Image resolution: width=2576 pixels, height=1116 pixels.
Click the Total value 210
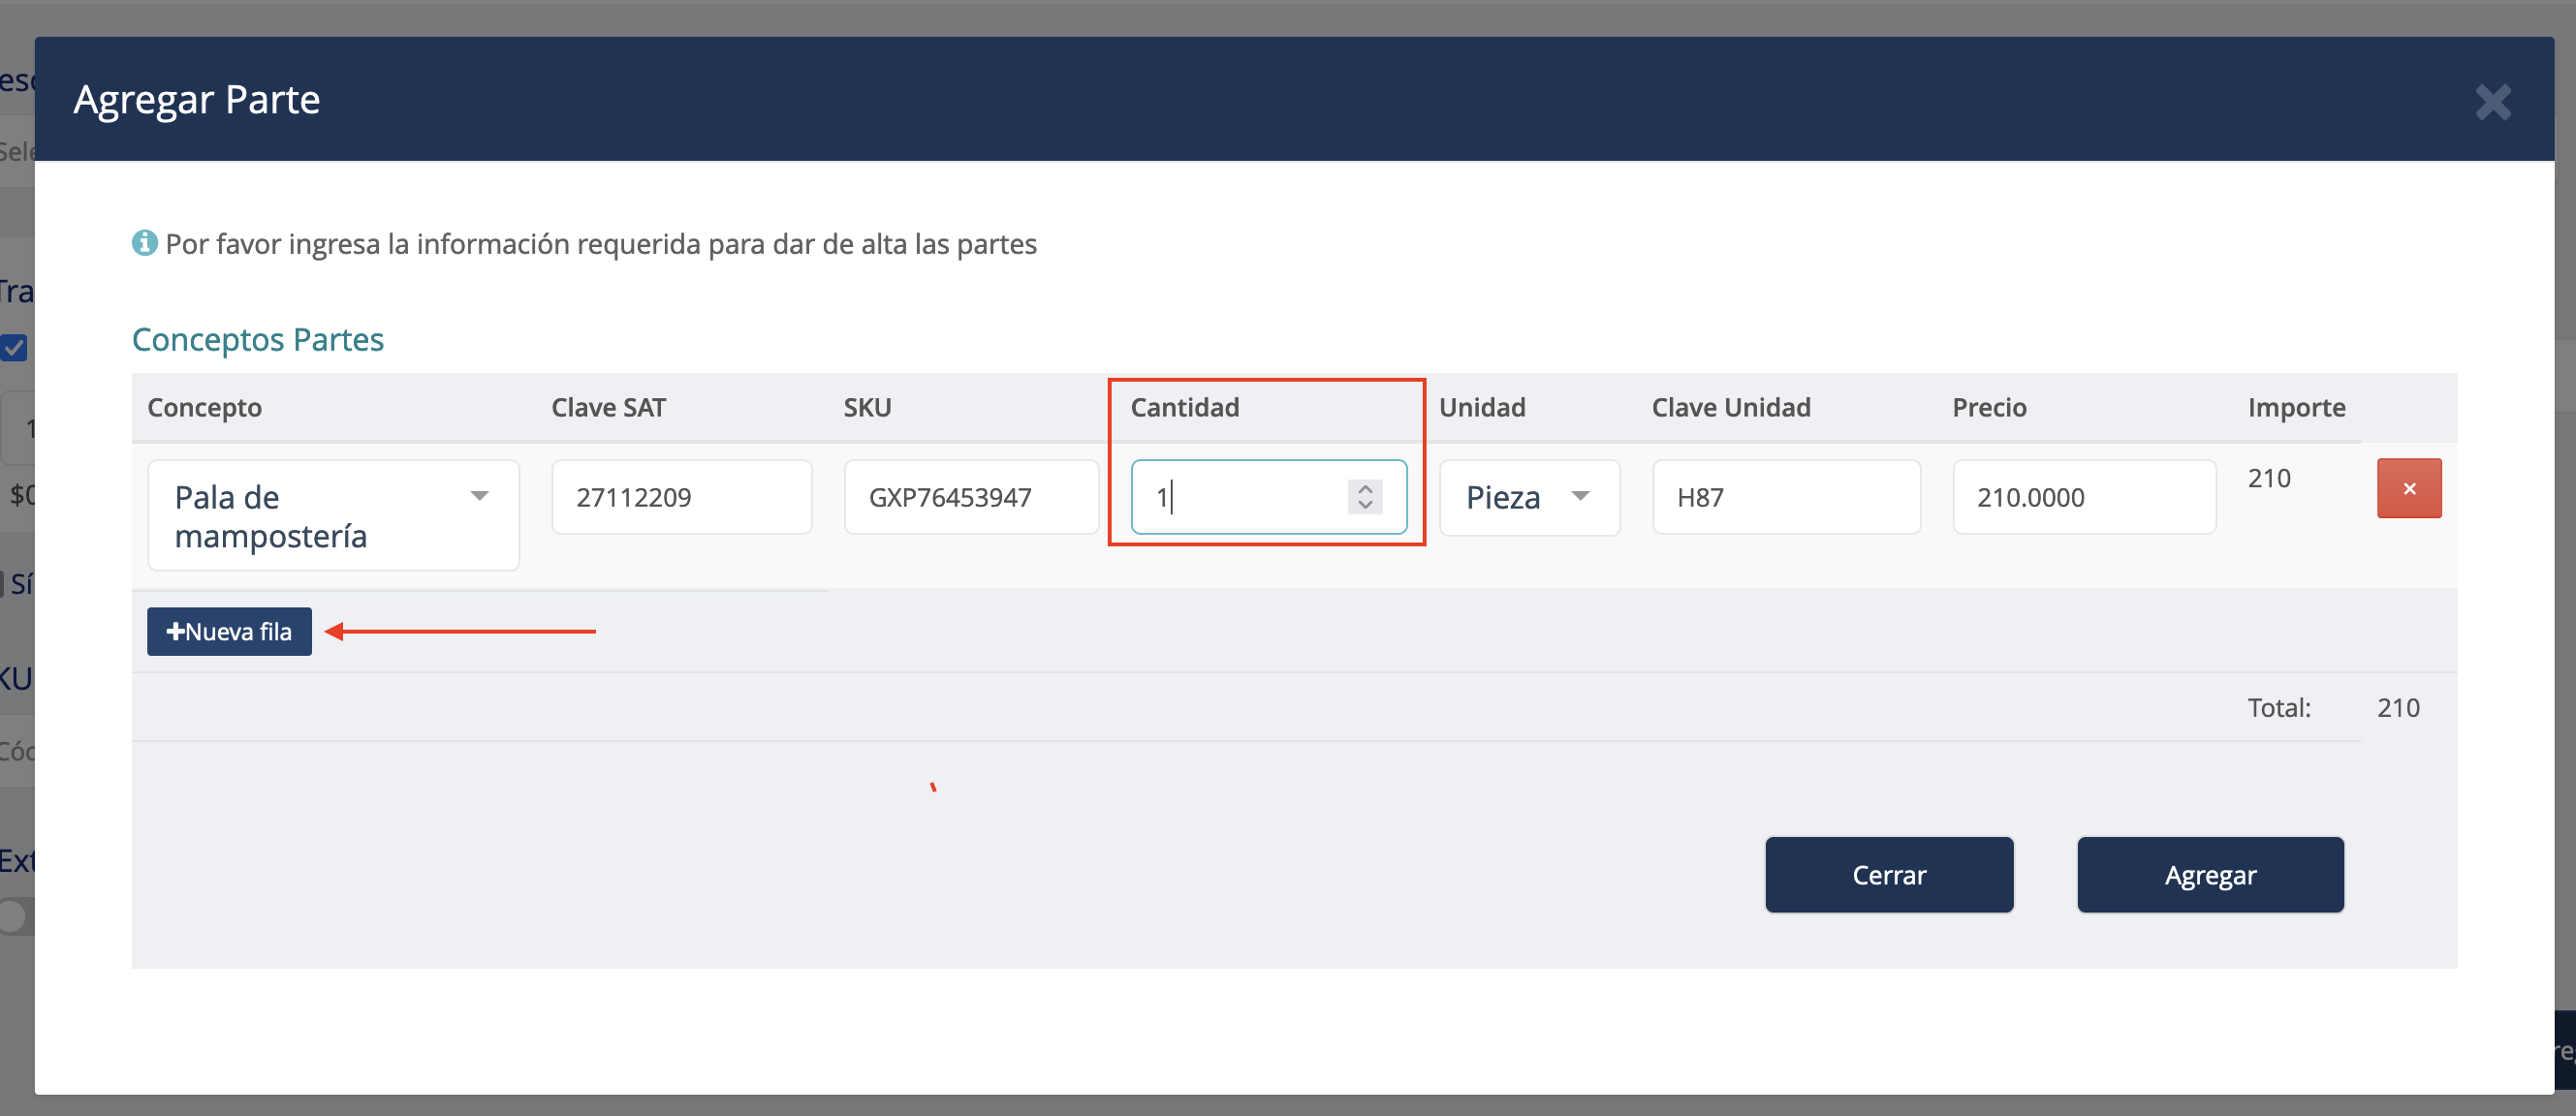tap(2397, 708)
